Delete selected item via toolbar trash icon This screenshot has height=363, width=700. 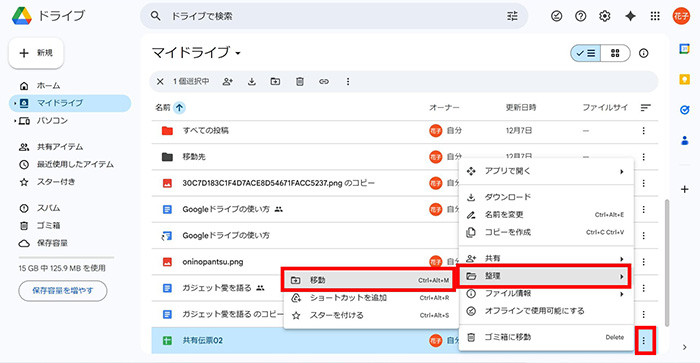[x=300, y=82]
